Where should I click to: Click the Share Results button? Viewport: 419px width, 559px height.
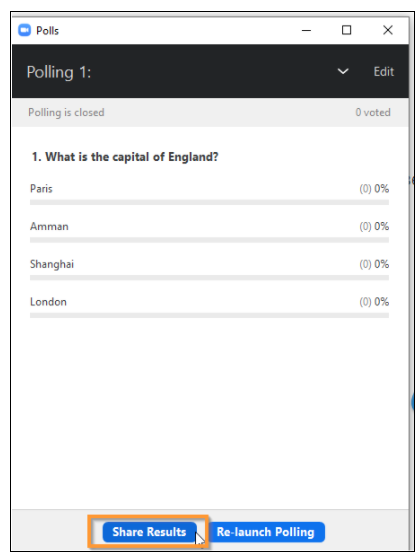(x=149, y=532)
